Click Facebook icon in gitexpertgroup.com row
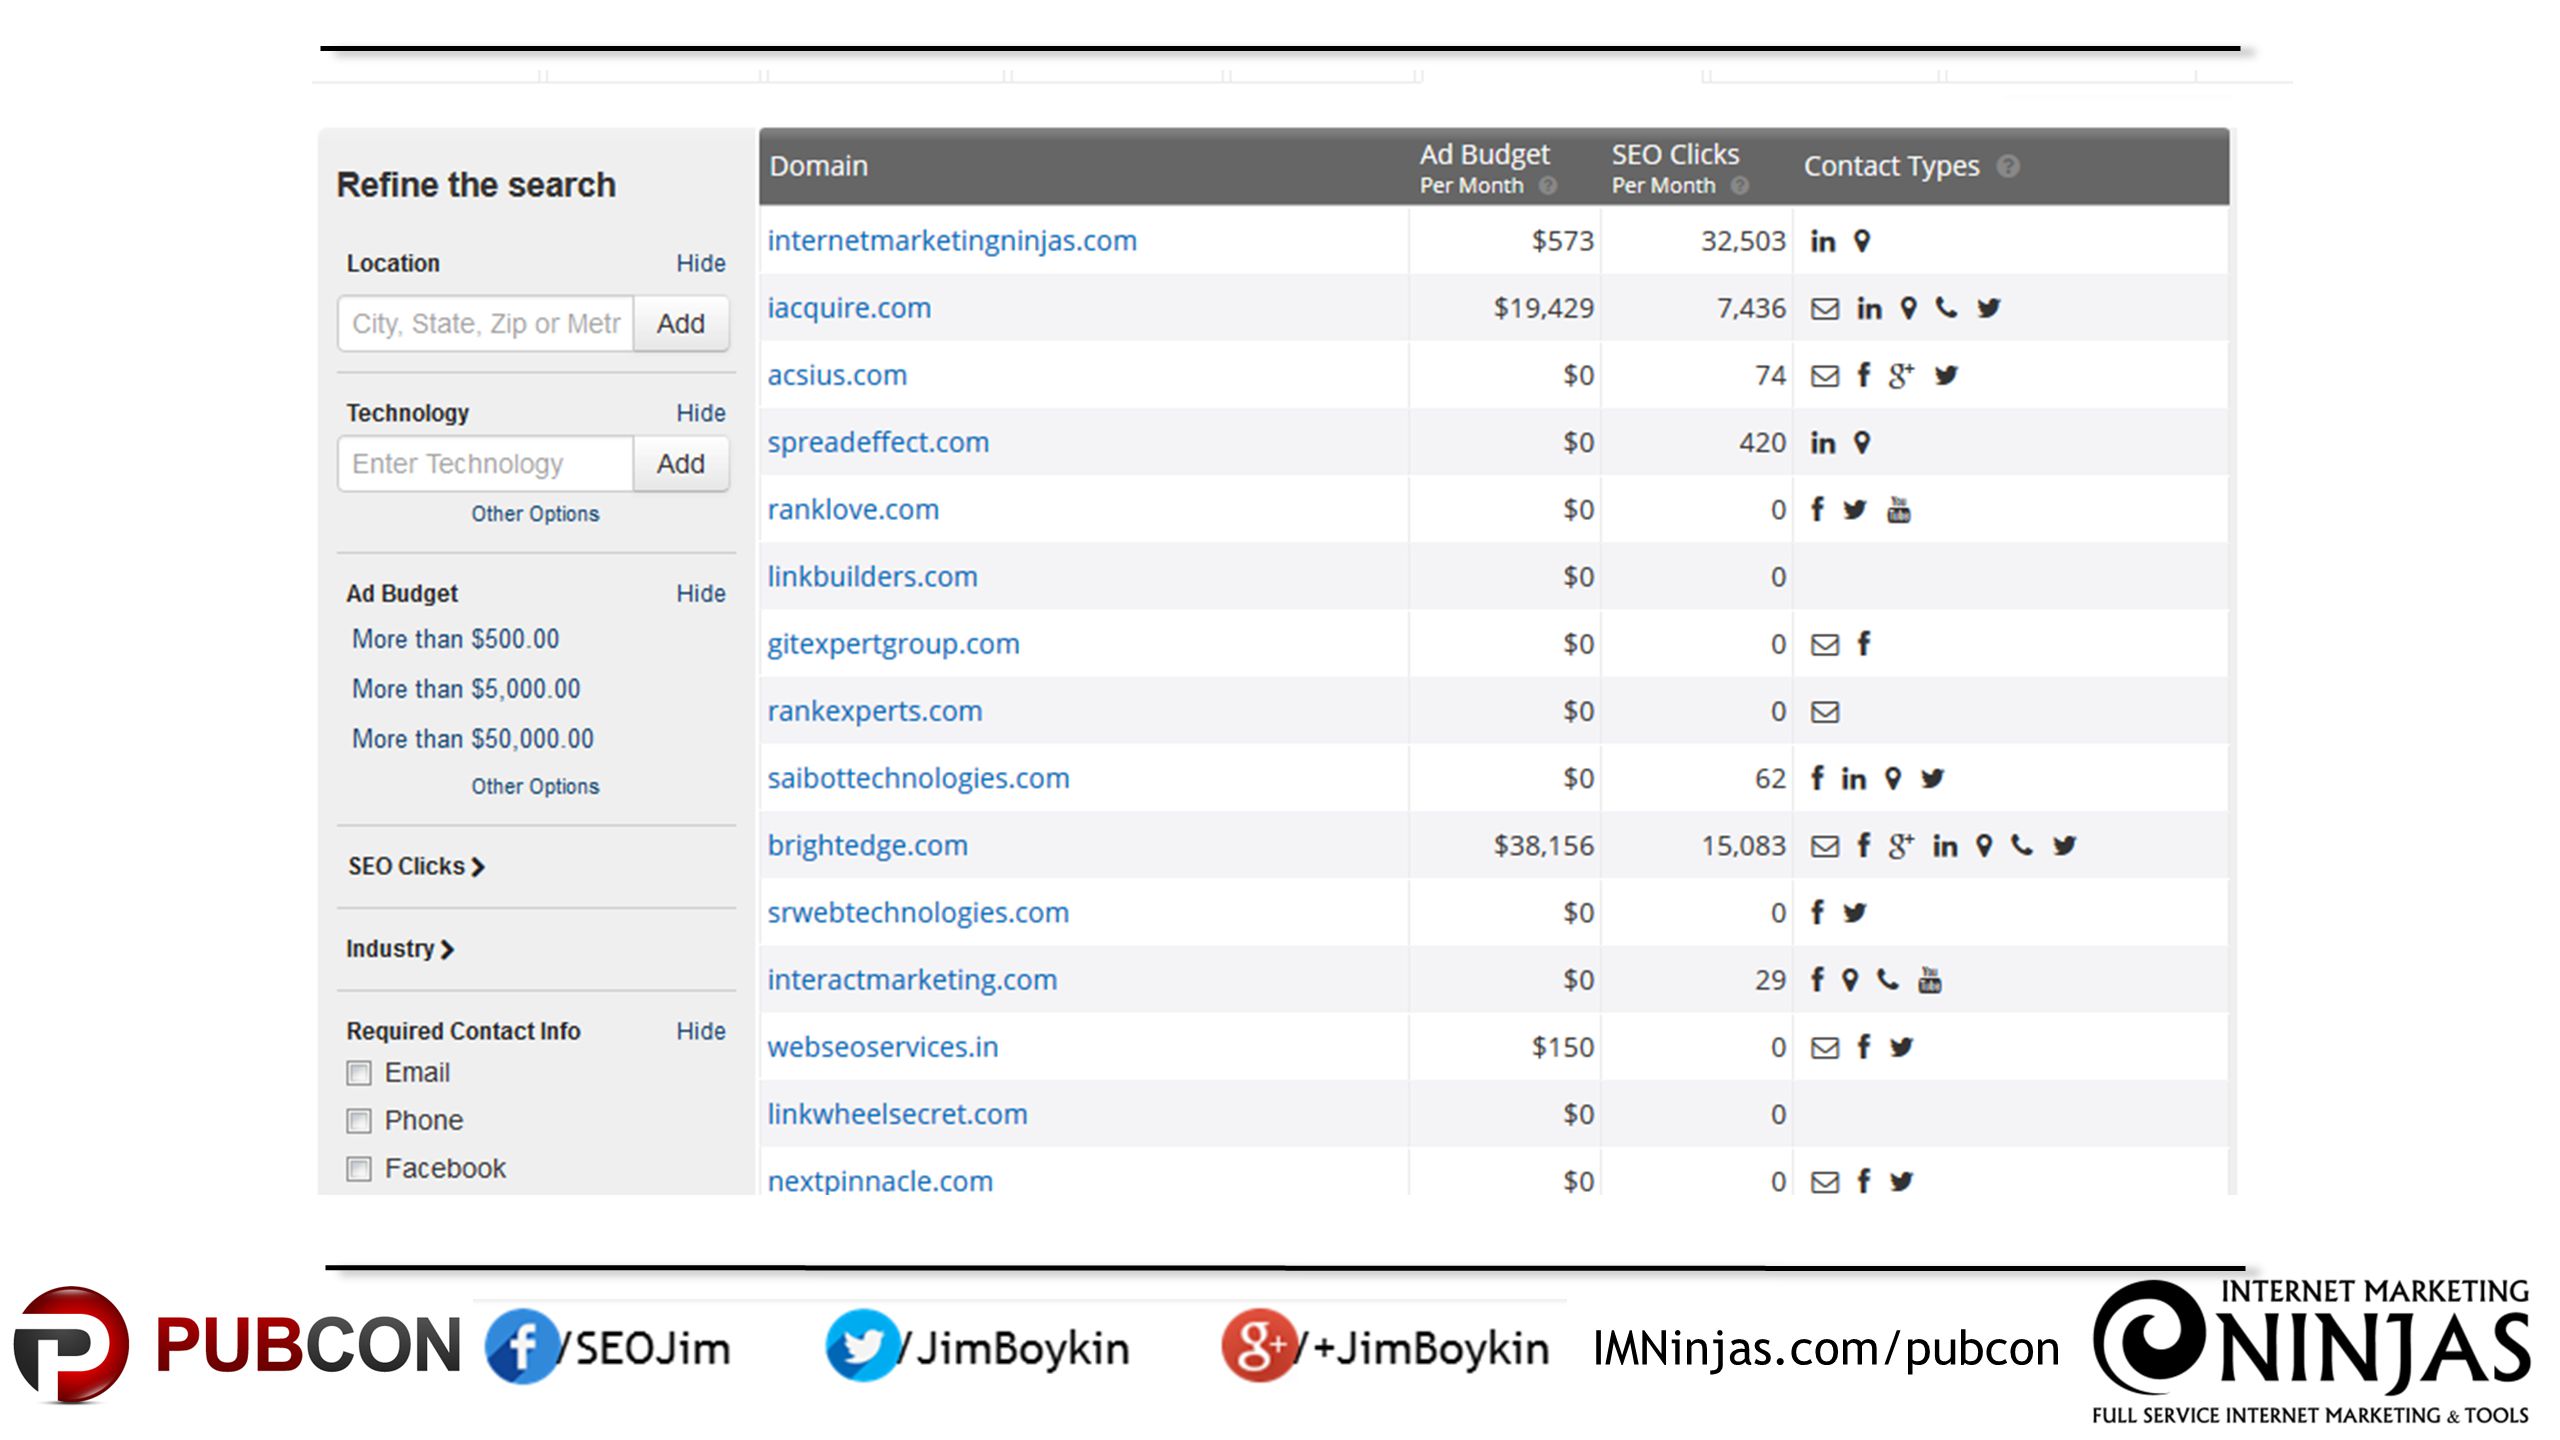2560x1440 pixels. click(1863, 644)
